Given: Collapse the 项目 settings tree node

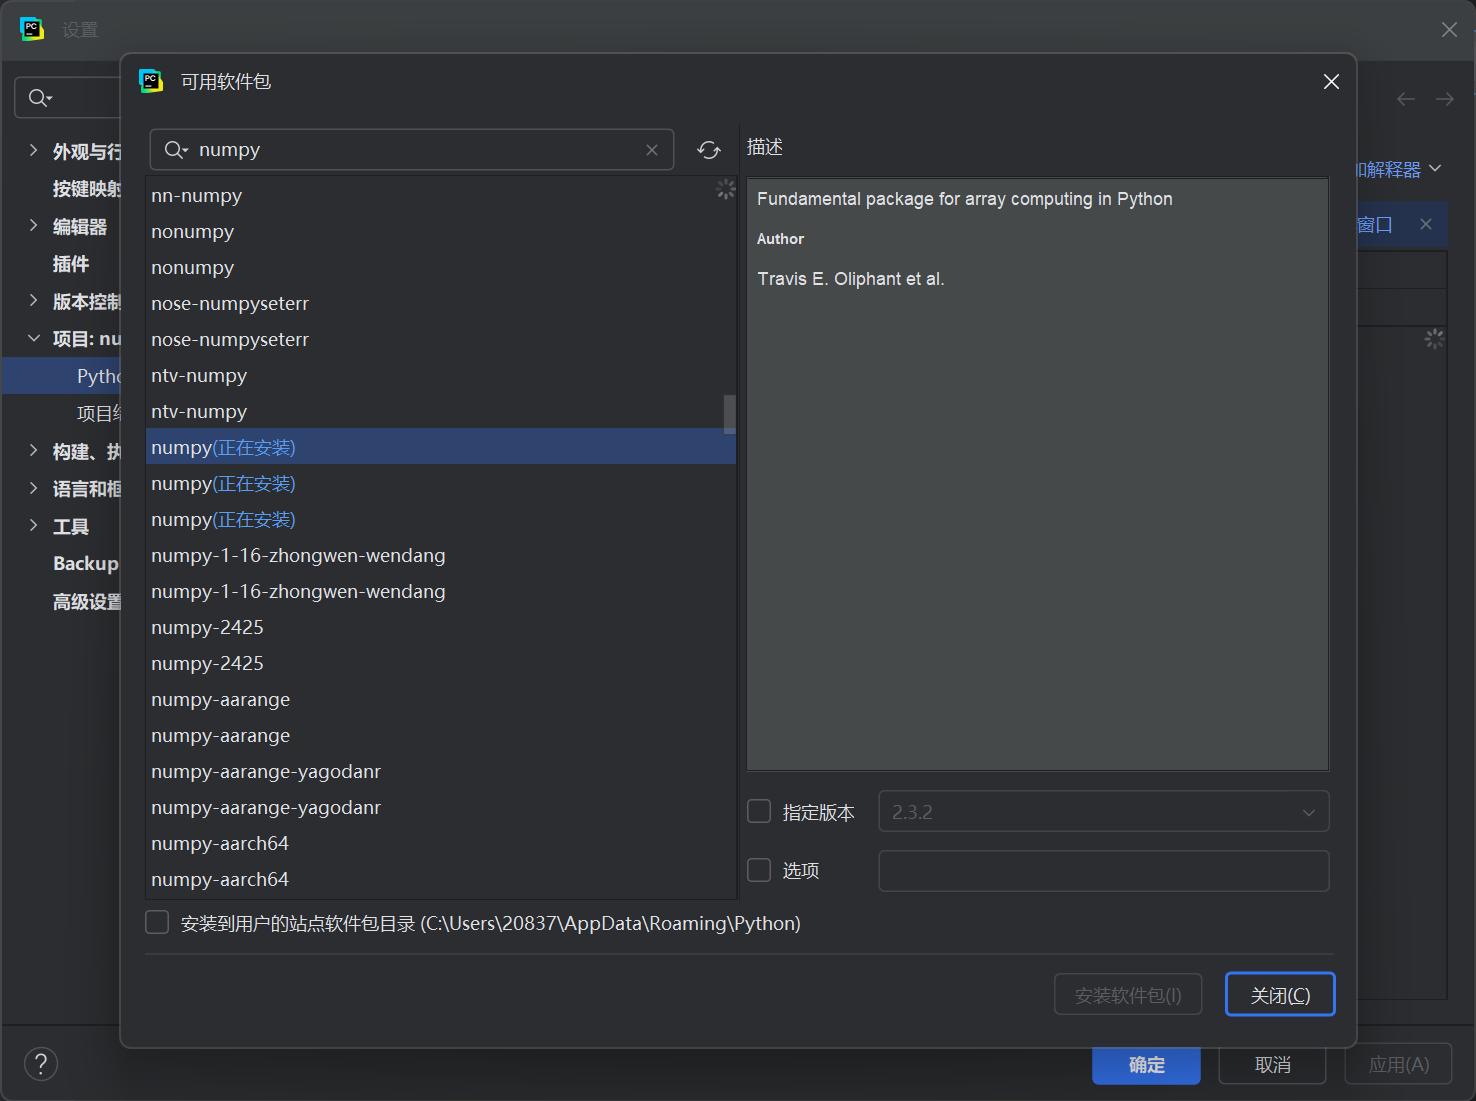Looking at the screenshot, I should click(34, 339).
